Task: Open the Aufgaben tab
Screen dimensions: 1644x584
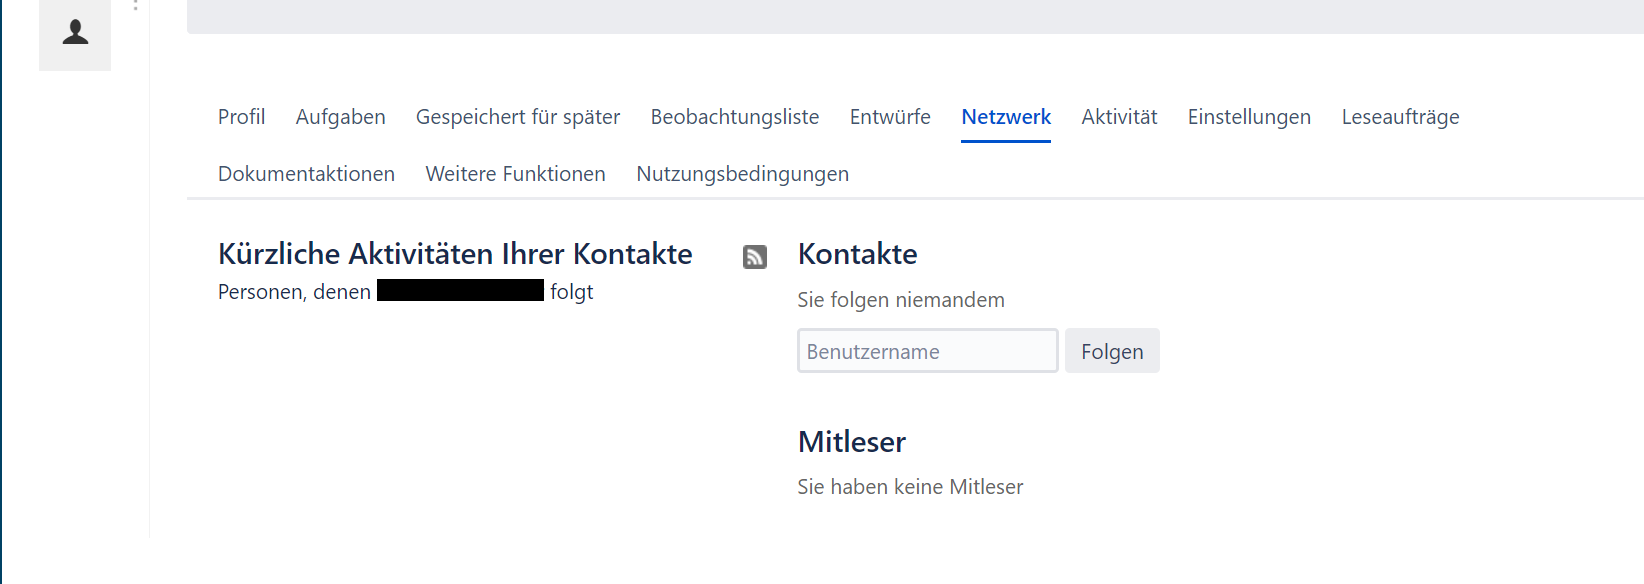Action: click(340, 117)
